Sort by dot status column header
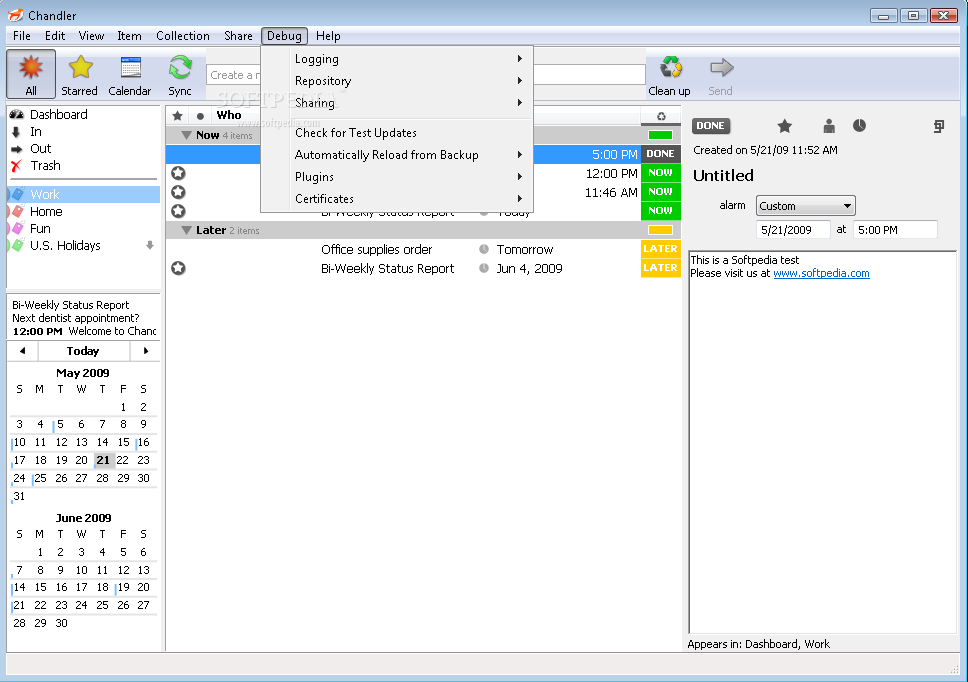This screenshot has width=968, height=682. 200,116
